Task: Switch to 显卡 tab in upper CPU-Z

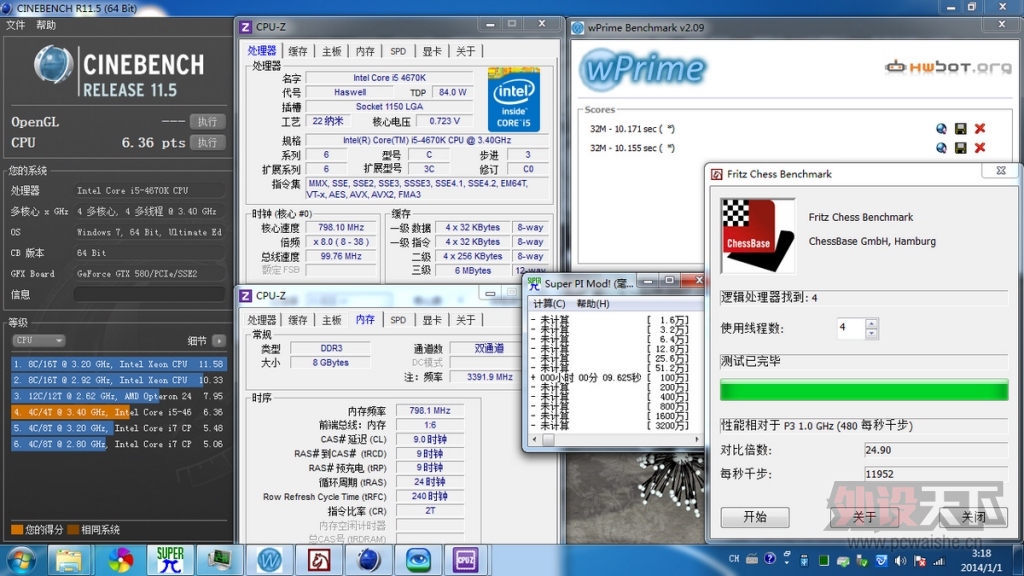Action: click(x=432, y=51)
